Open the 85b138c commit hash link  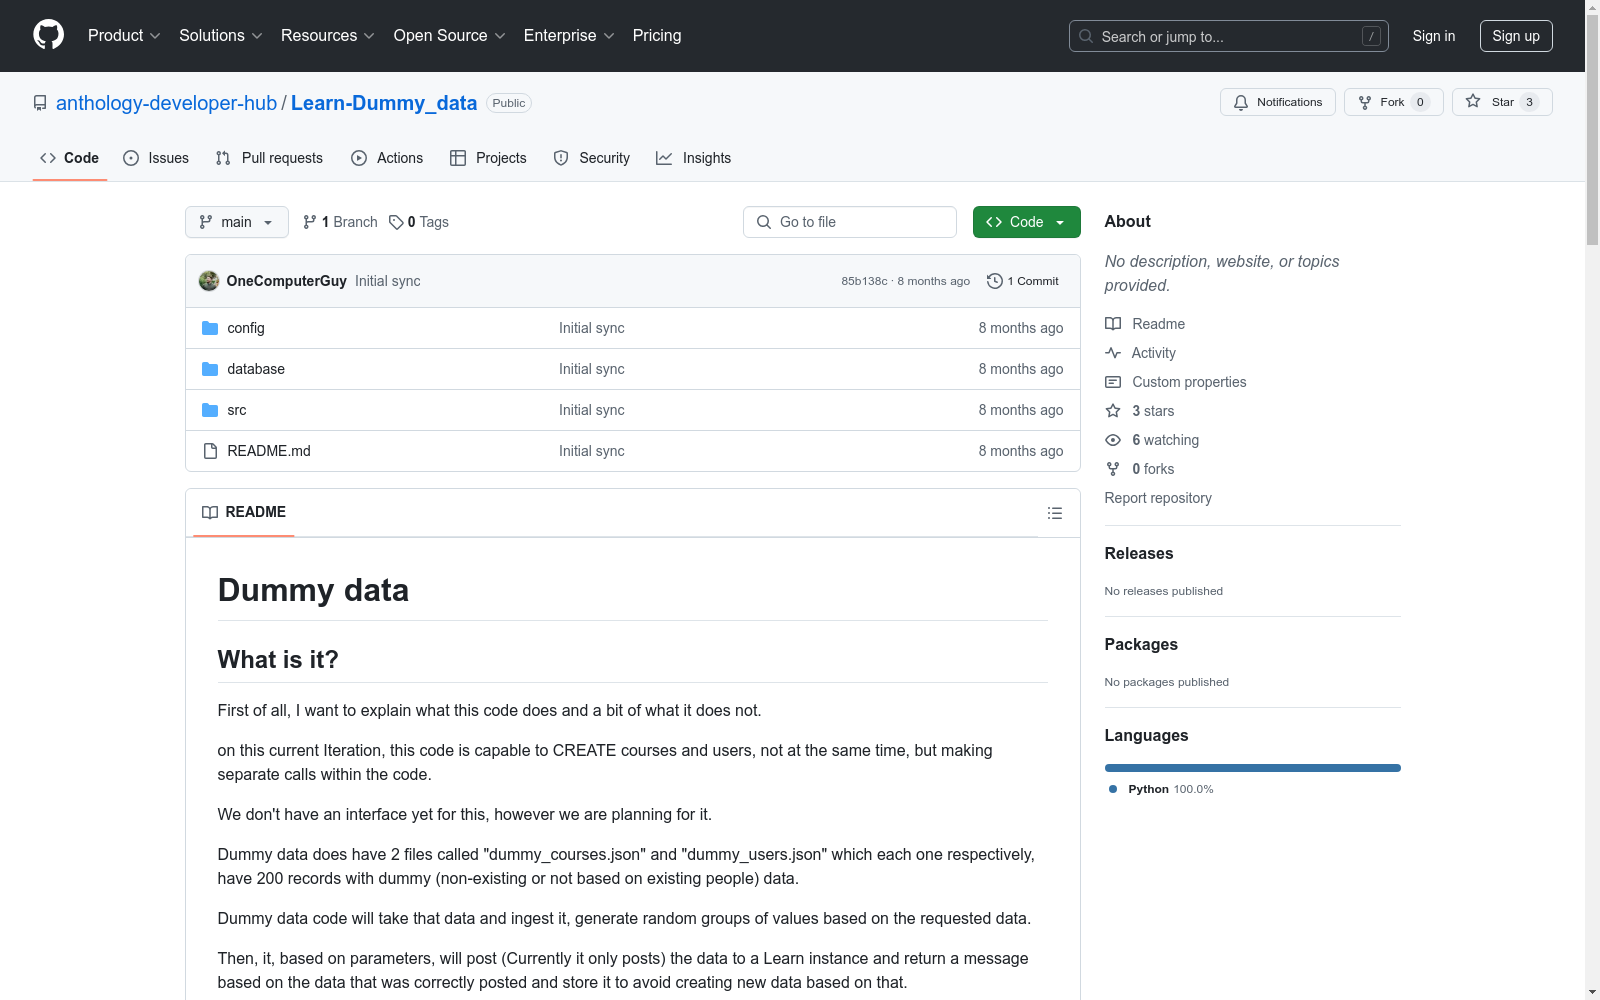click(x=864, y=281)
